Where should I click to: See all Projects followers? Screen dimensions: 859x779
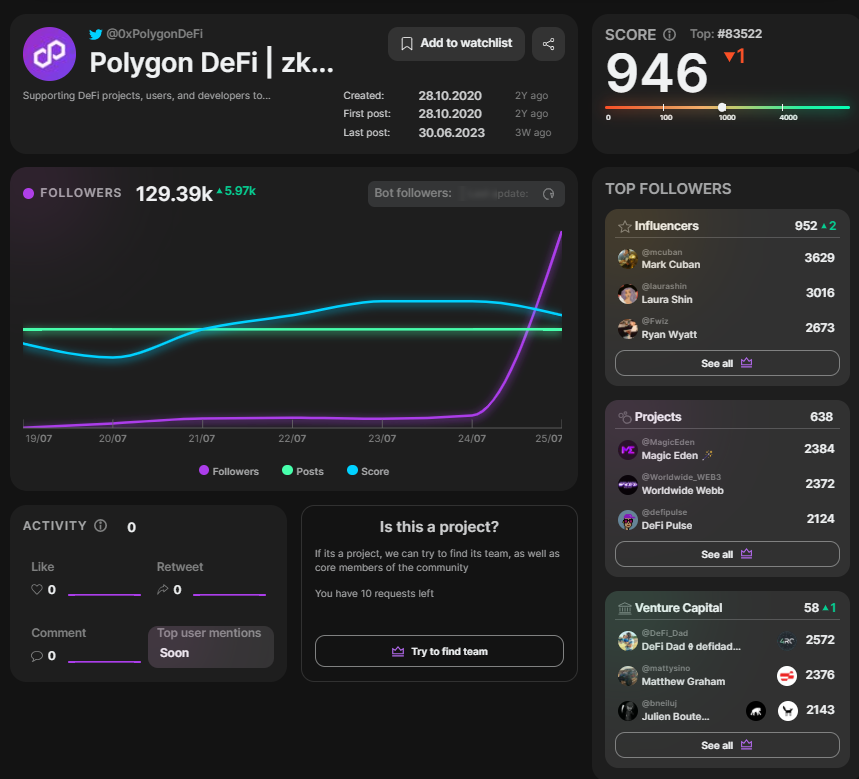pos(727,554)
